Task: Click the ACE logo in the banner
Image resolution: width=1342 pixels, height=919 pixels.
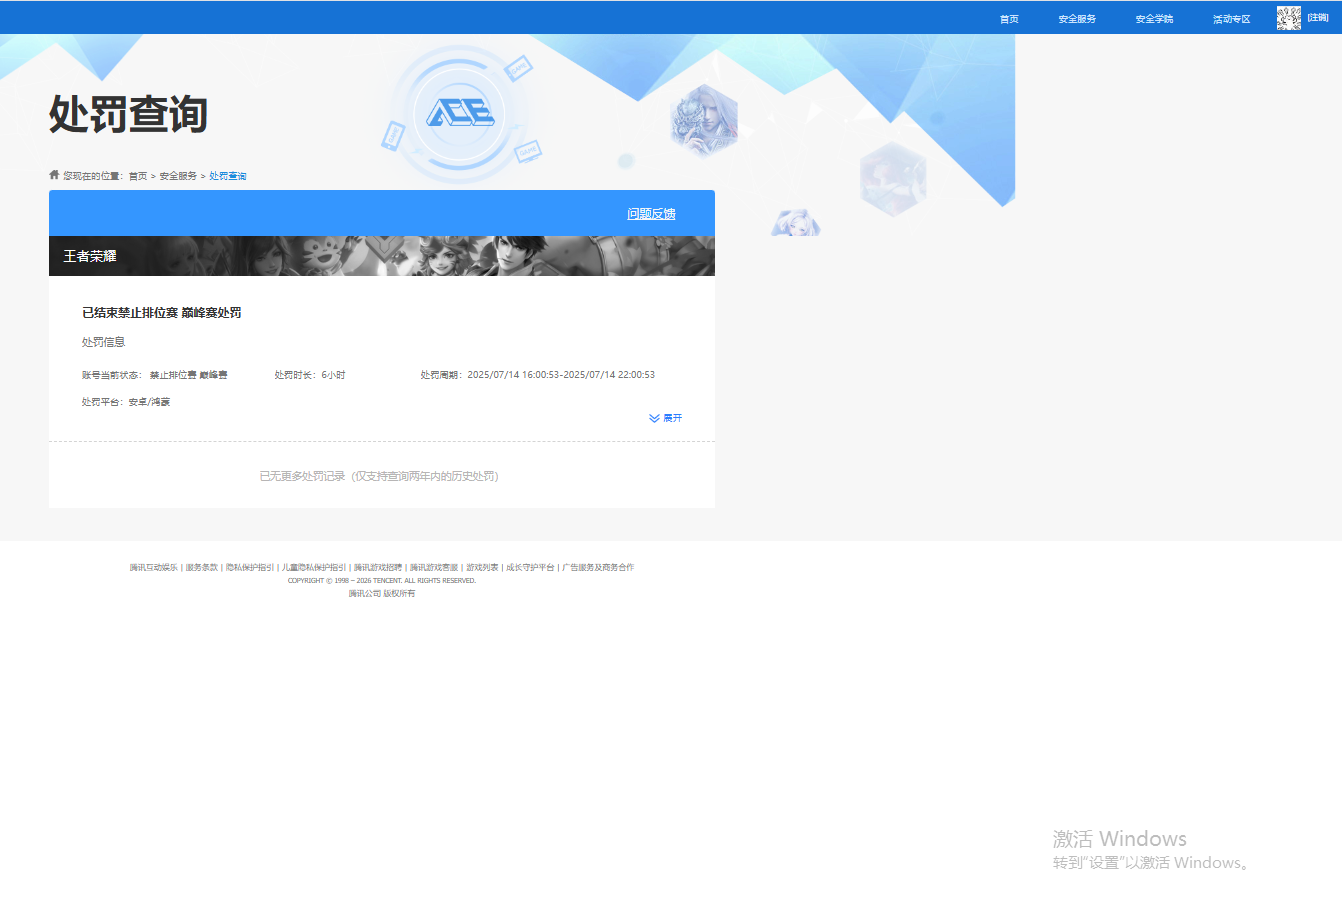Action: point(460,113)
